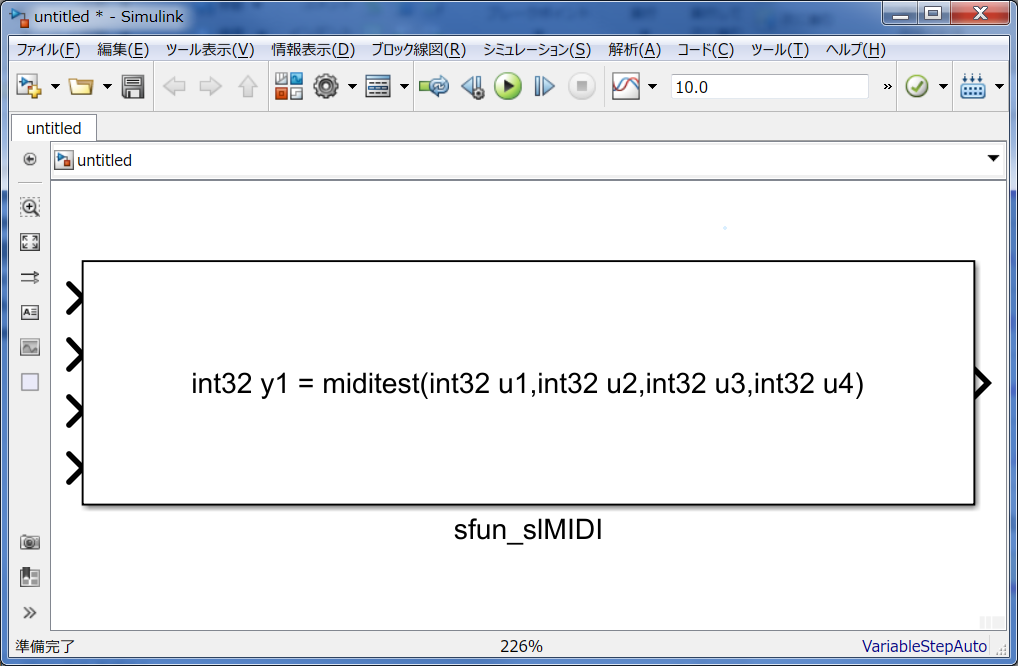The width and height of the screenshot is (1018, 666).
Task: Click the Build Model icon
Action: tap(973, 86)
